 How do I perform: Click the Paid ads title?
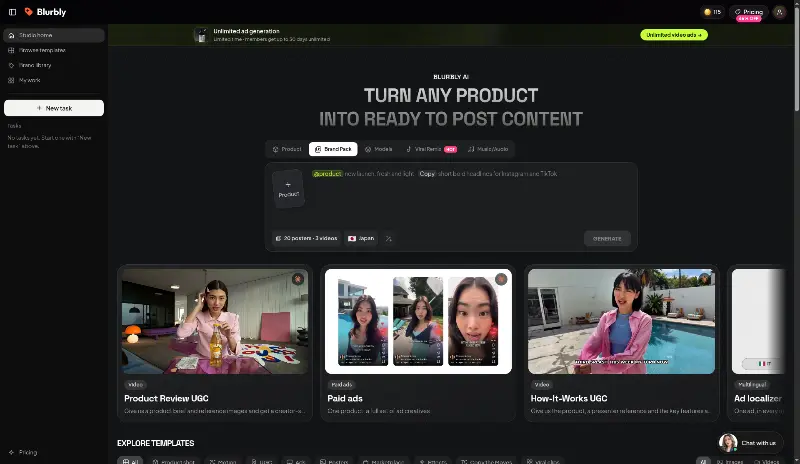pyautogui.click(x=345, y=398)
